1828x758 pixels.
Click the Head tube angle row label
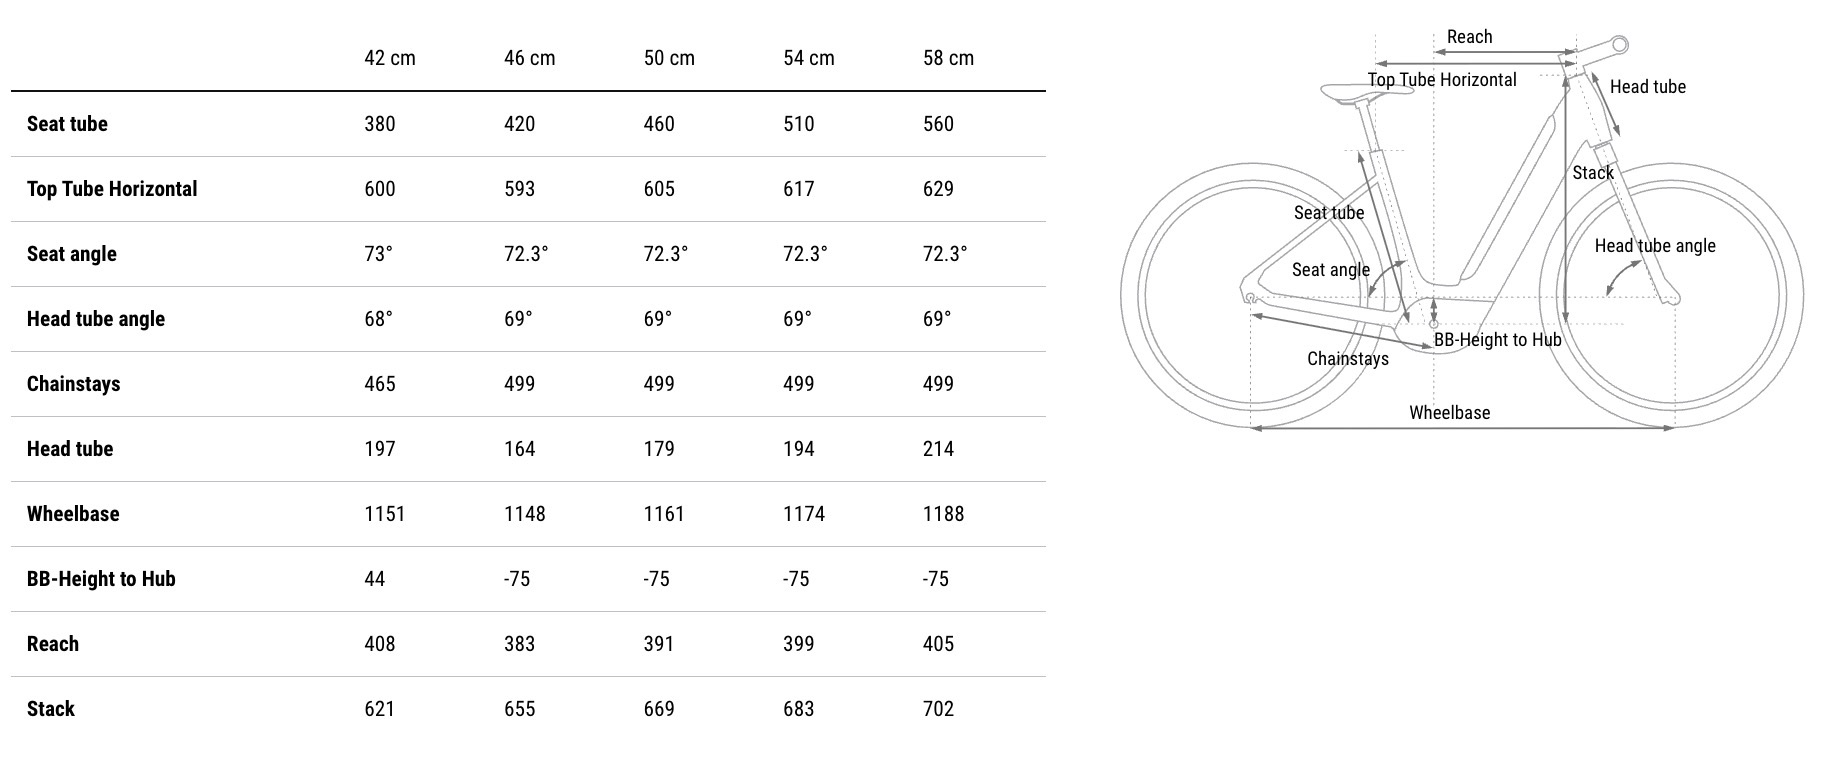point(96,319)
